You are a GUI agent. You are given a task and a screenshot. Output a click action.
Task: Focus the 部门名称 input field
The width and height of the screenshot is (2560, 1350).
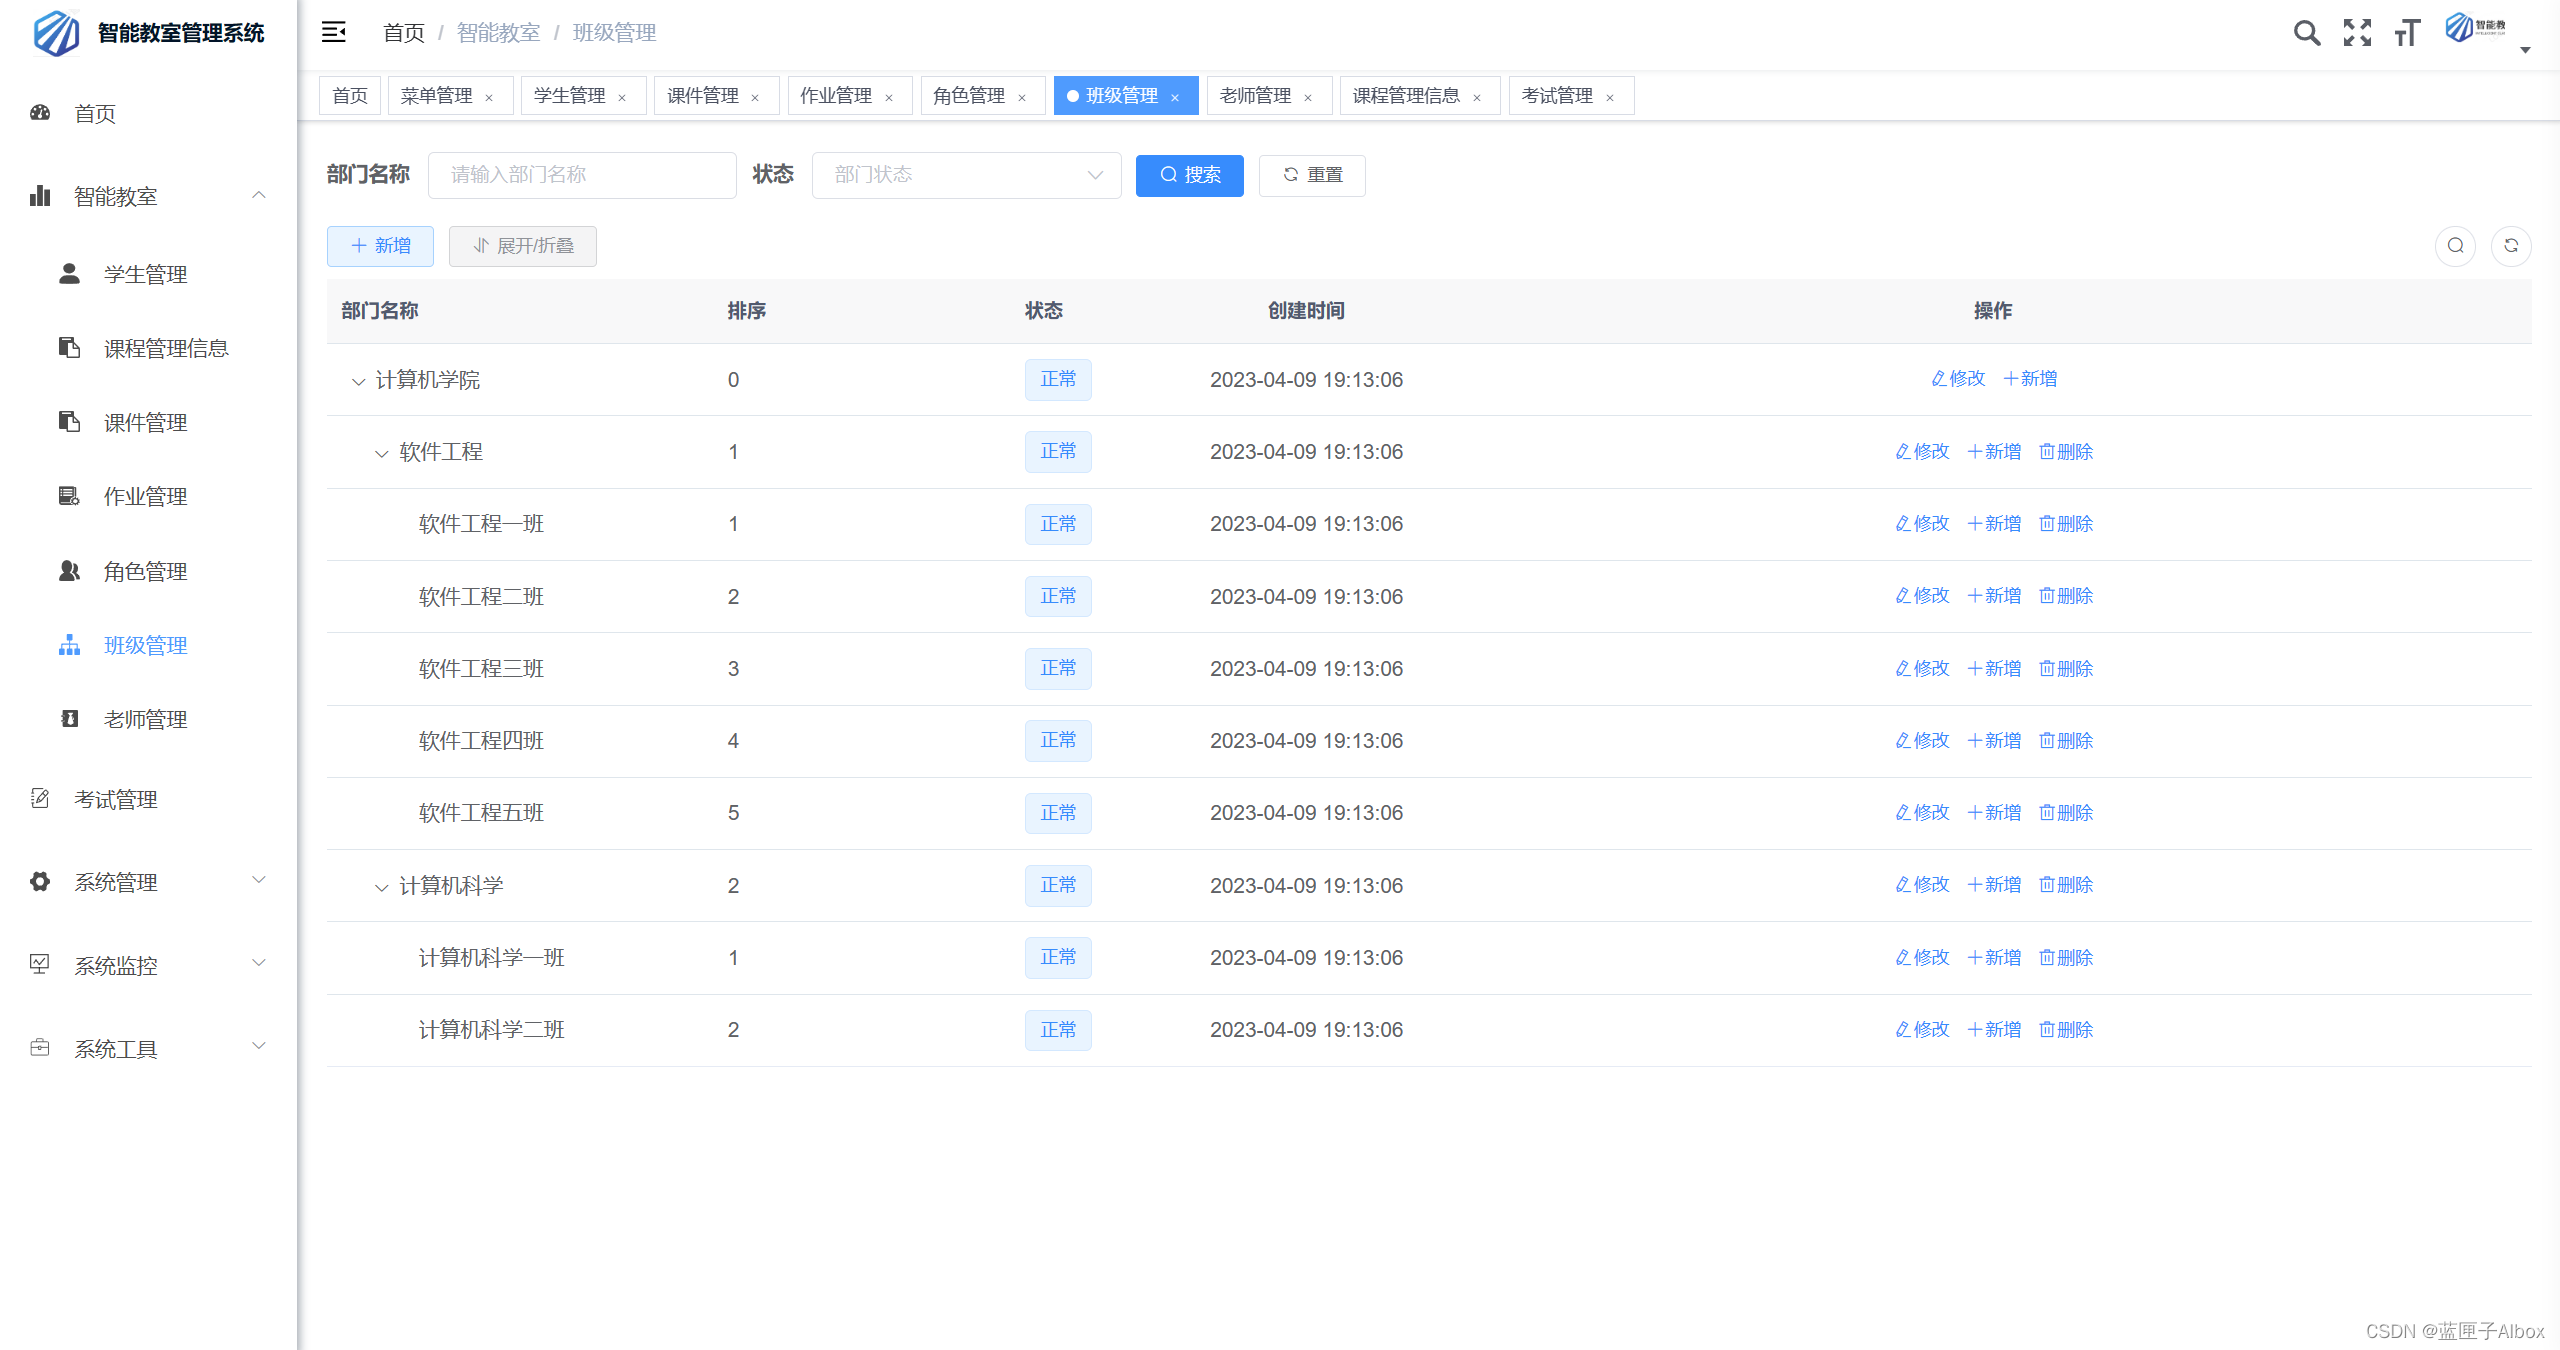click(x=582, y=175)
